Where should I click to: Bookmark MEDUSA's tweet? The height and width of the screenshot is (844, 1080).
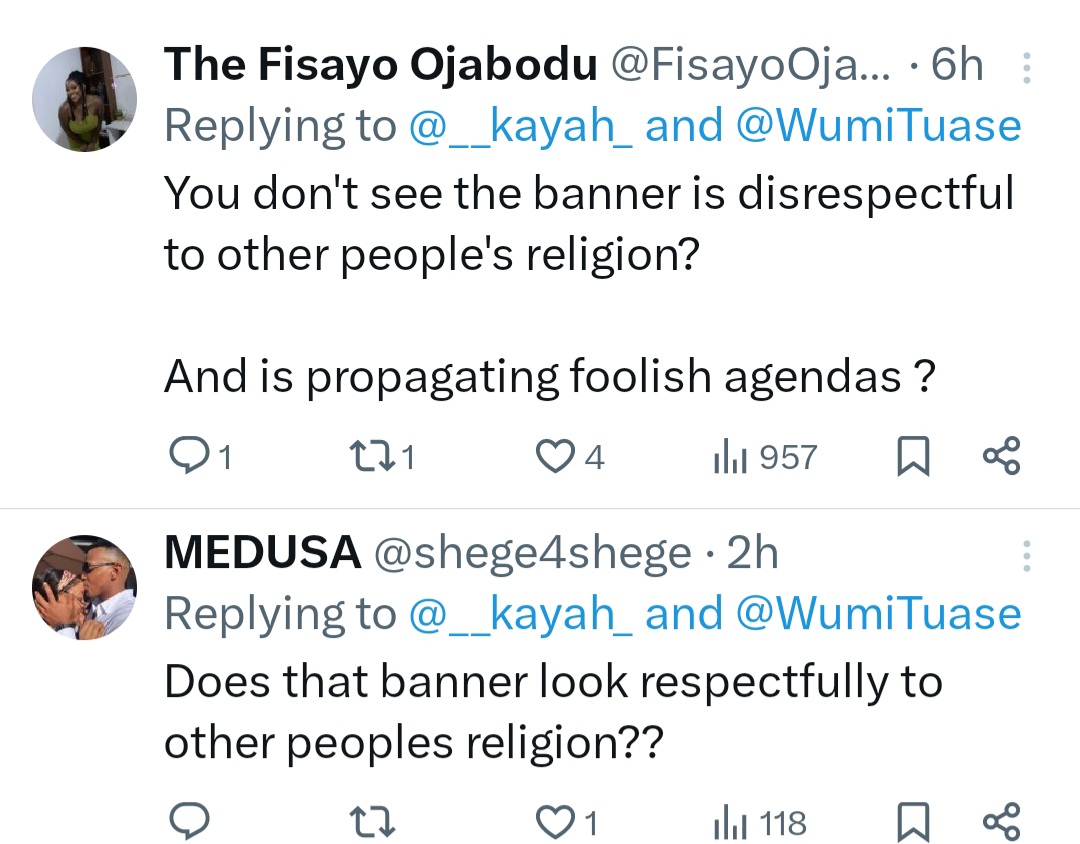click(912, 824)
